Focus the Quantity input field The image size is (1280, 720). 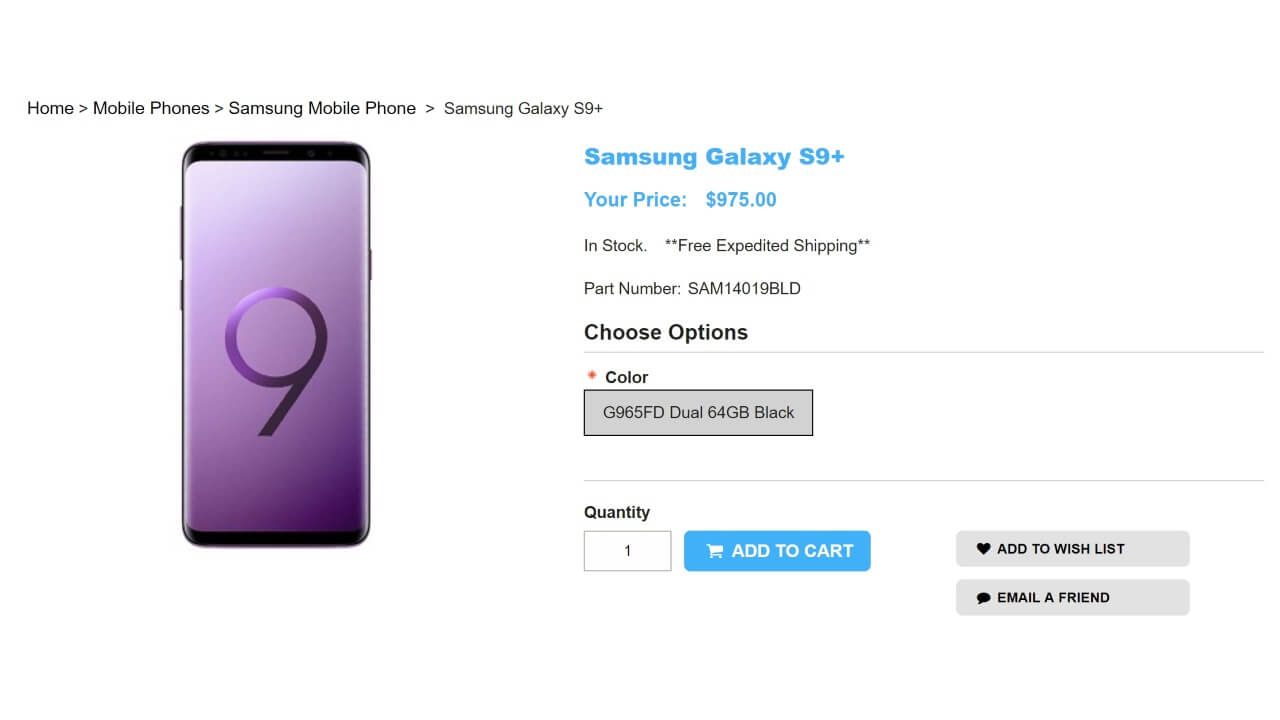click(627, 551)
